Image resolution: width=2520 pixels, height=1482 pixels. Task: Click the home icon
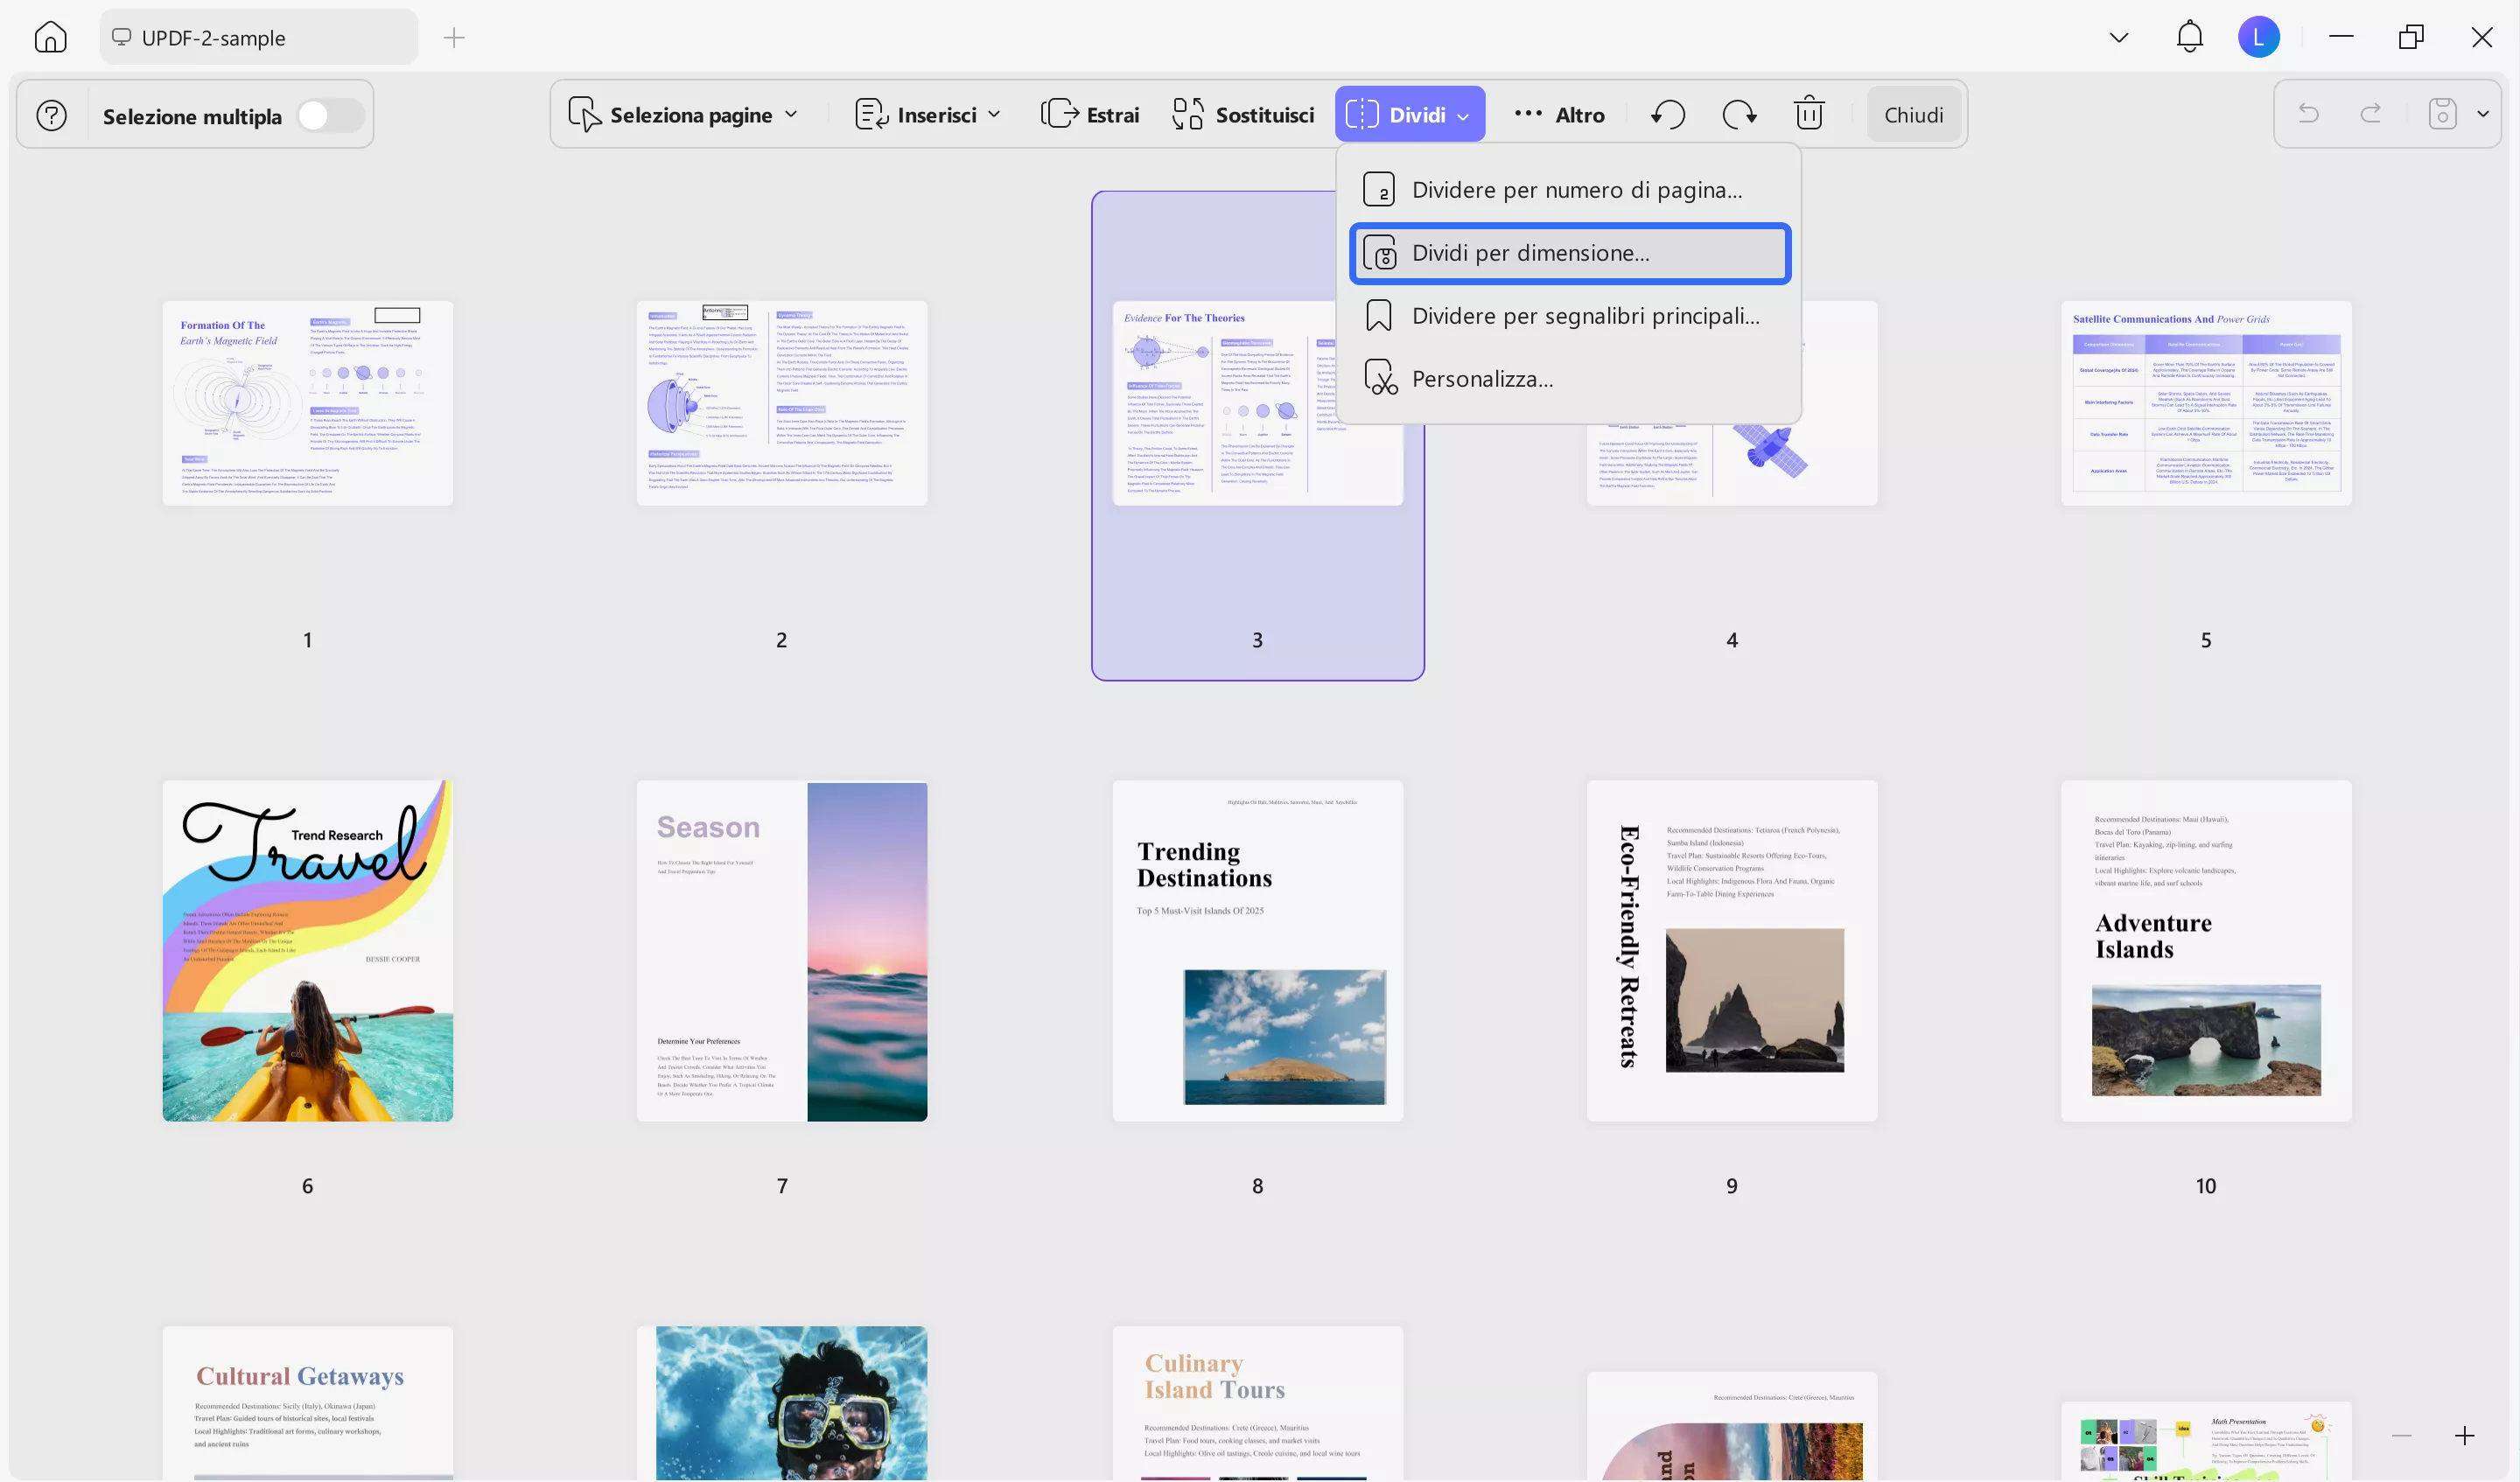(x=50, y=38)
